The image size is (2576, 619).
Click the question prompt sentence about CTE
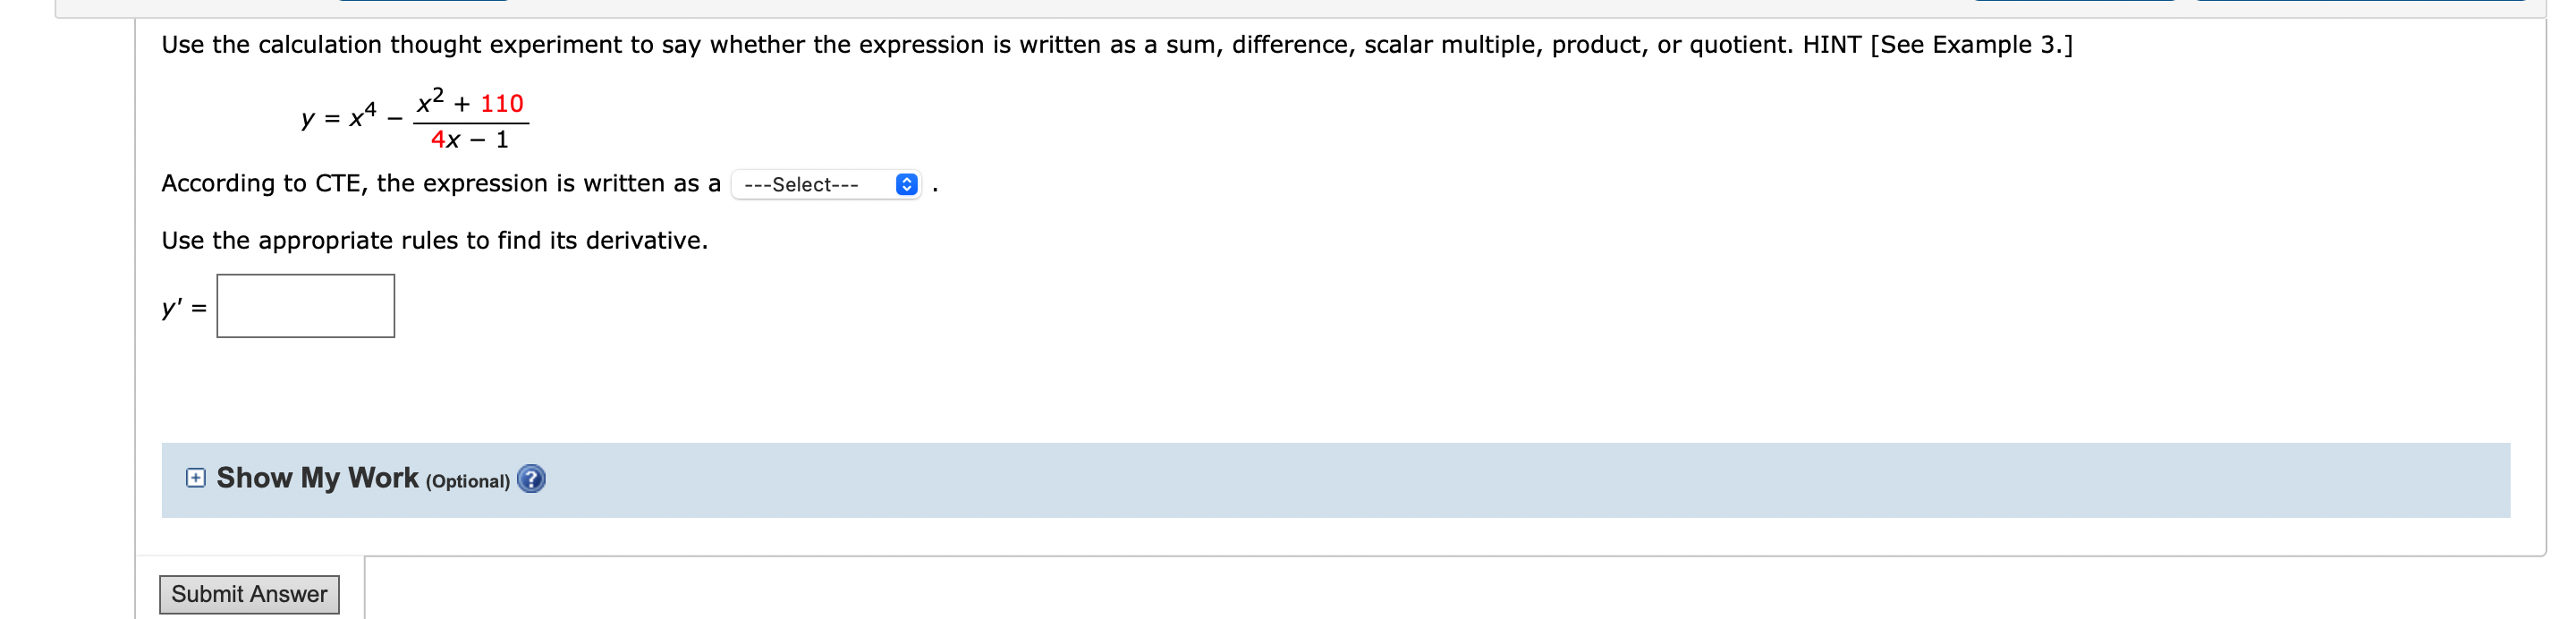(440, 183)
